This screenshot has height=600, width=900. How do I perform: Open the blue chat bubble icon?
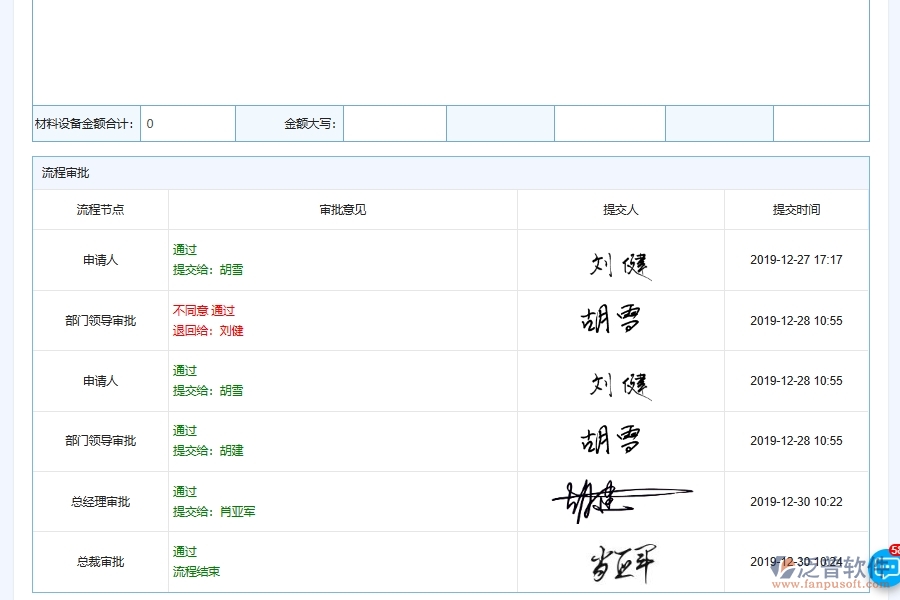pos(882,566)
